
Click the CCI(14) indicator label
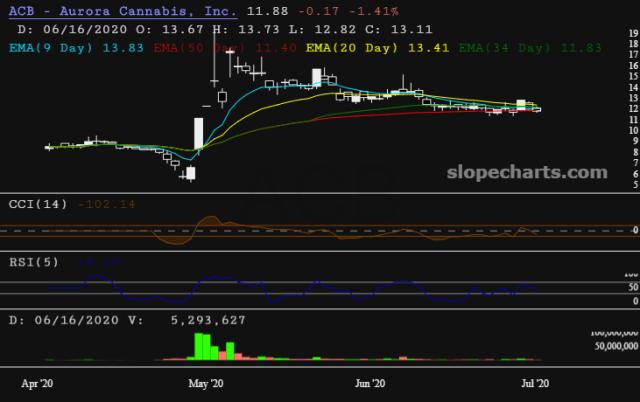point(38,204)
